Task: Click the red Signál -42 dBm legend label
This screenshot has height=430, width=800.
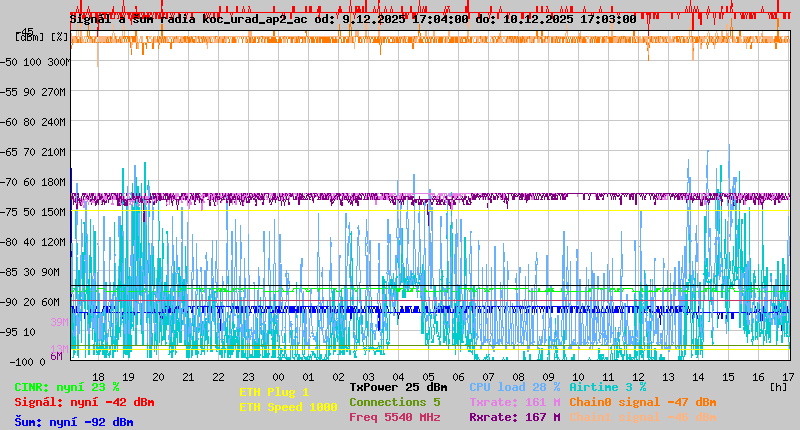Action: (84, 402)
